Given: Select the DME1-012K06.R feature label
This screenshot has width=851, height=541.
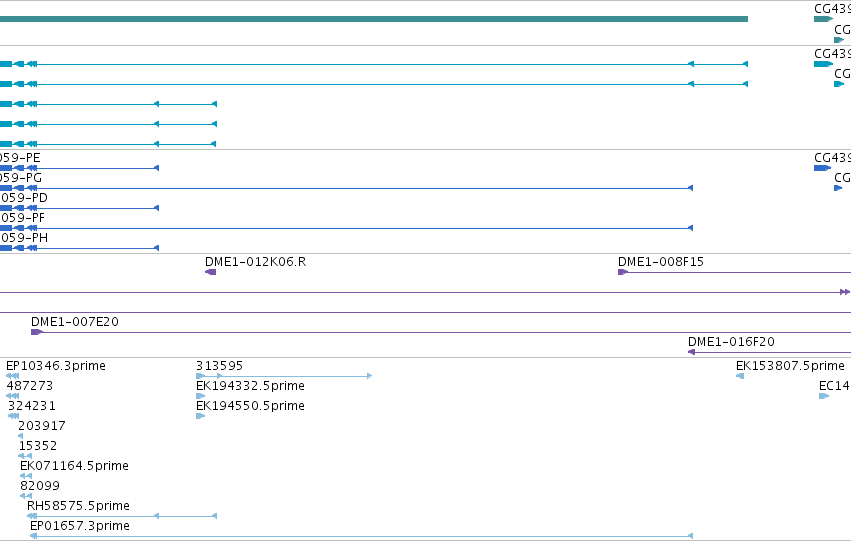Looking at the screenshot, I should click(x=255, y=262).
